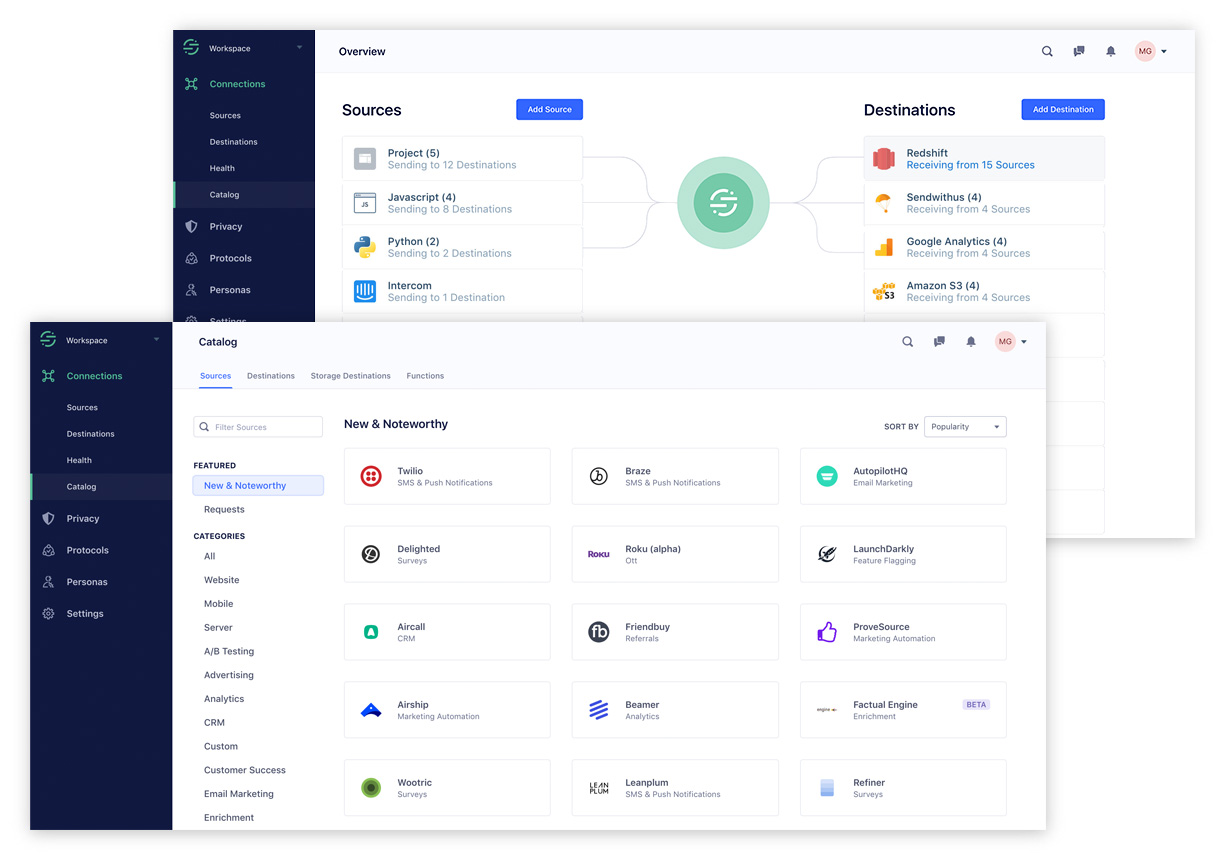Select the Email Marketing category

coord(238,794)
